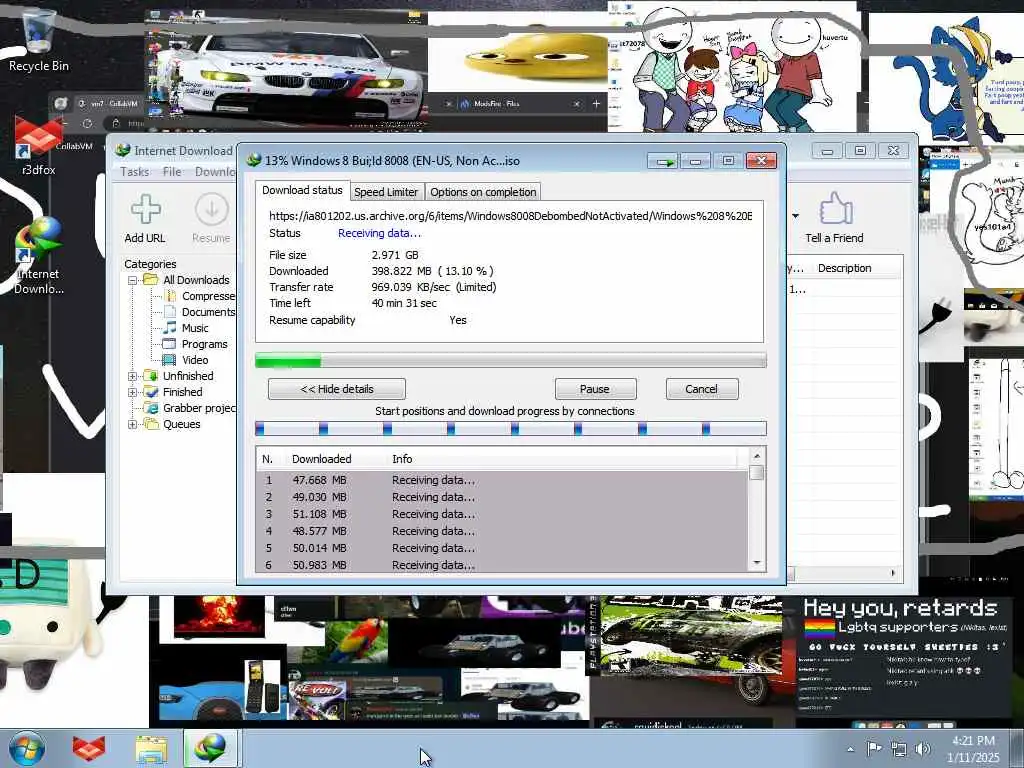Screen dimensions: 1024x768
Task: Click the green overall download progress bar
Action: 511,360
